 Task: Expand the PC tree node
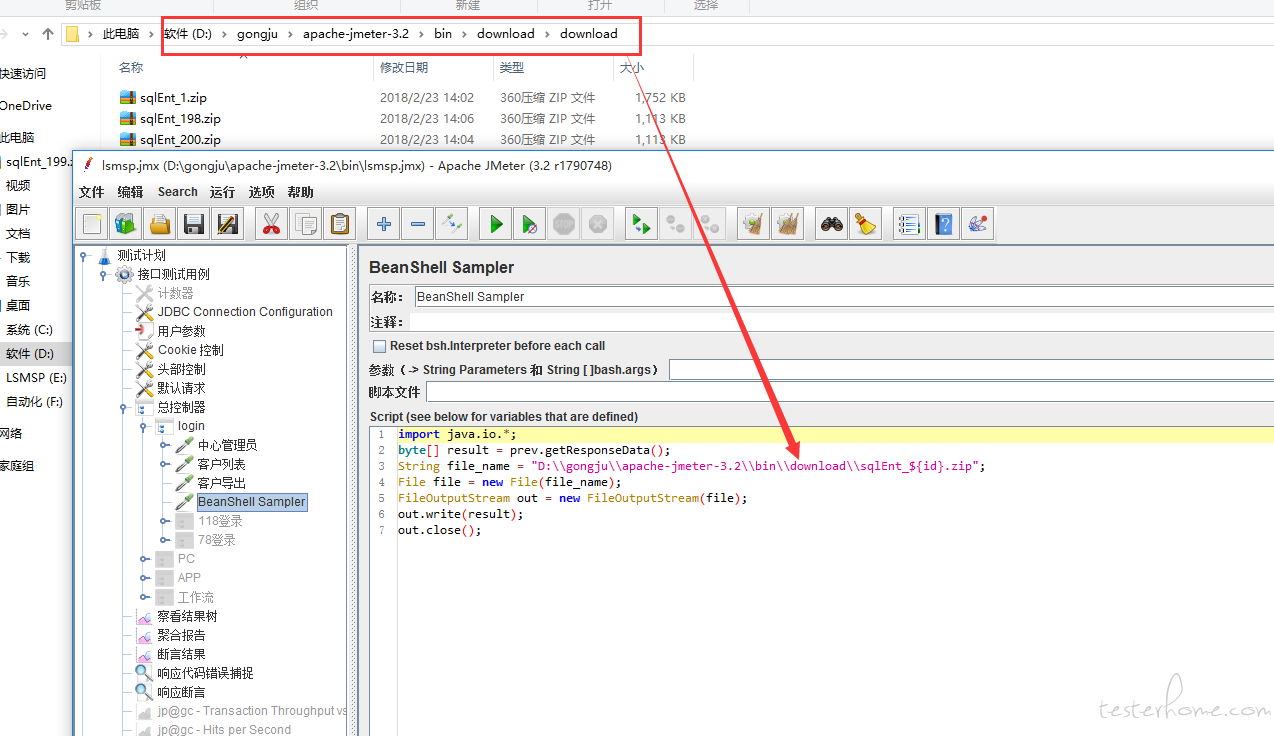click(x=144, y=560)
